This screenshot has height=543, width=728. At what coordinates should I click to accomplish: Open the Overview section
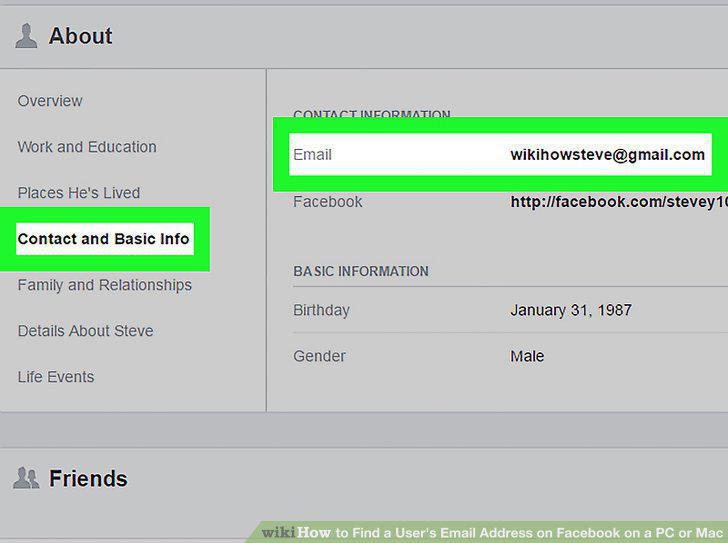coord(50,101)
